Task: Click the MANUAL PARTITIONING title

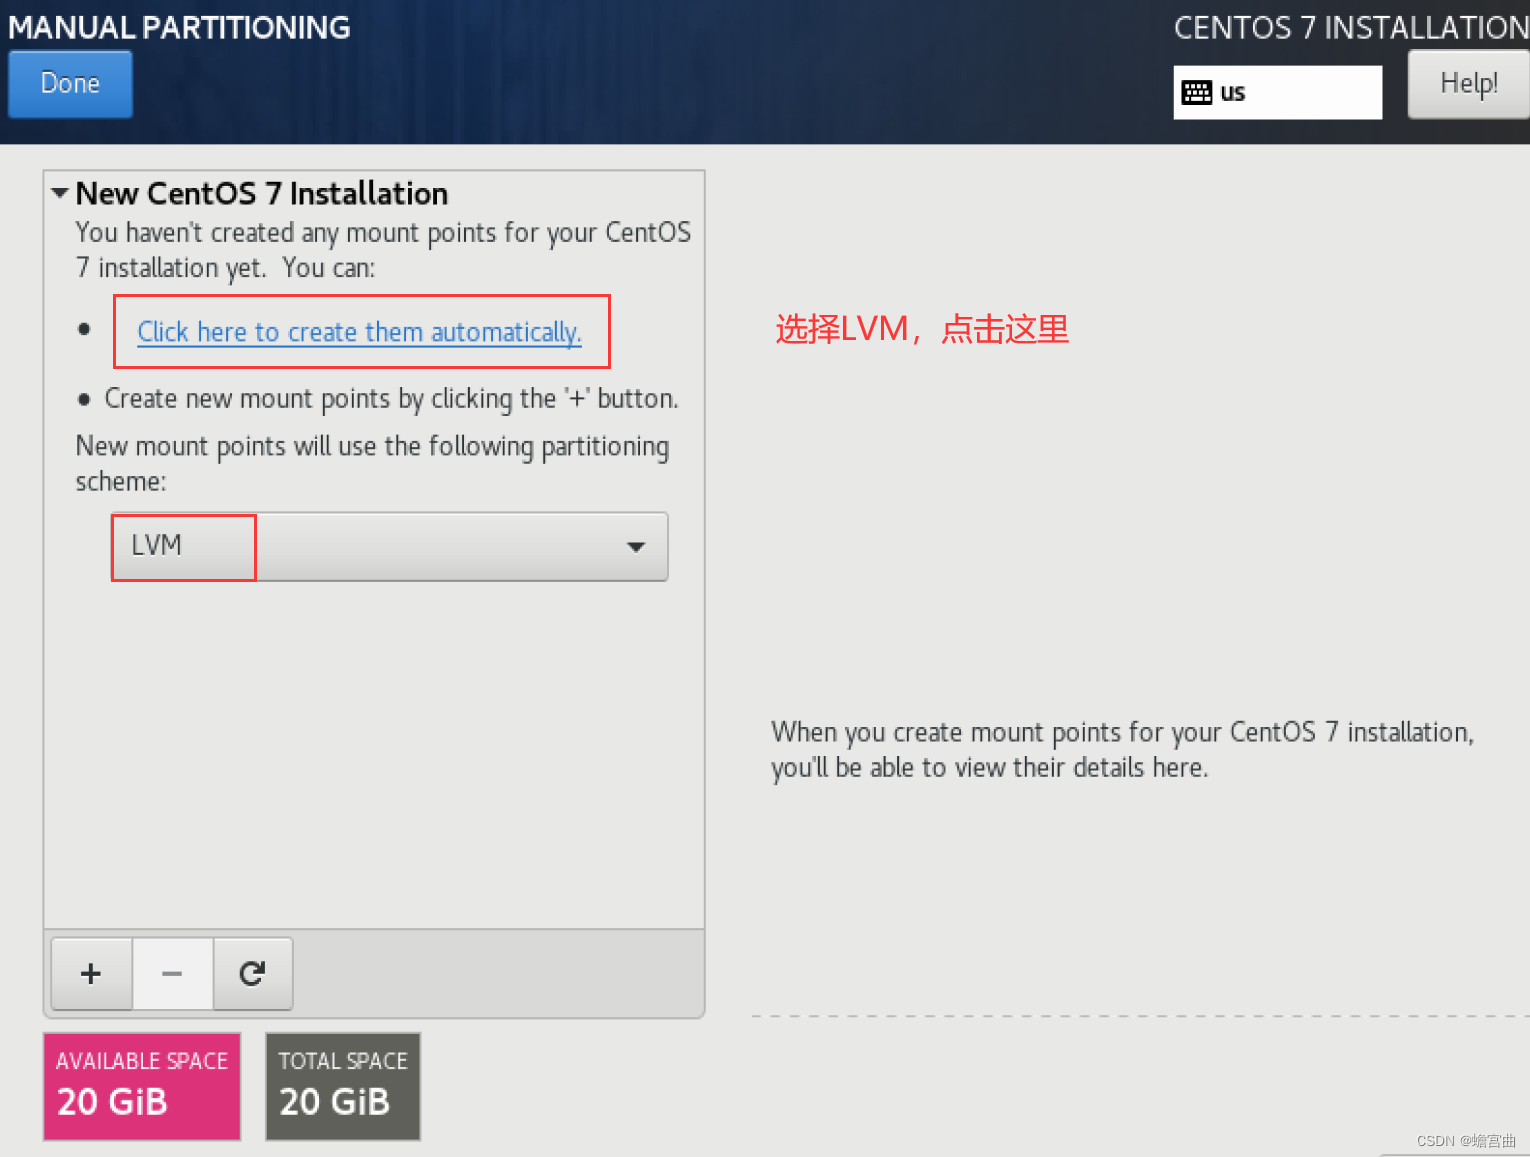Action: point(180,27)
